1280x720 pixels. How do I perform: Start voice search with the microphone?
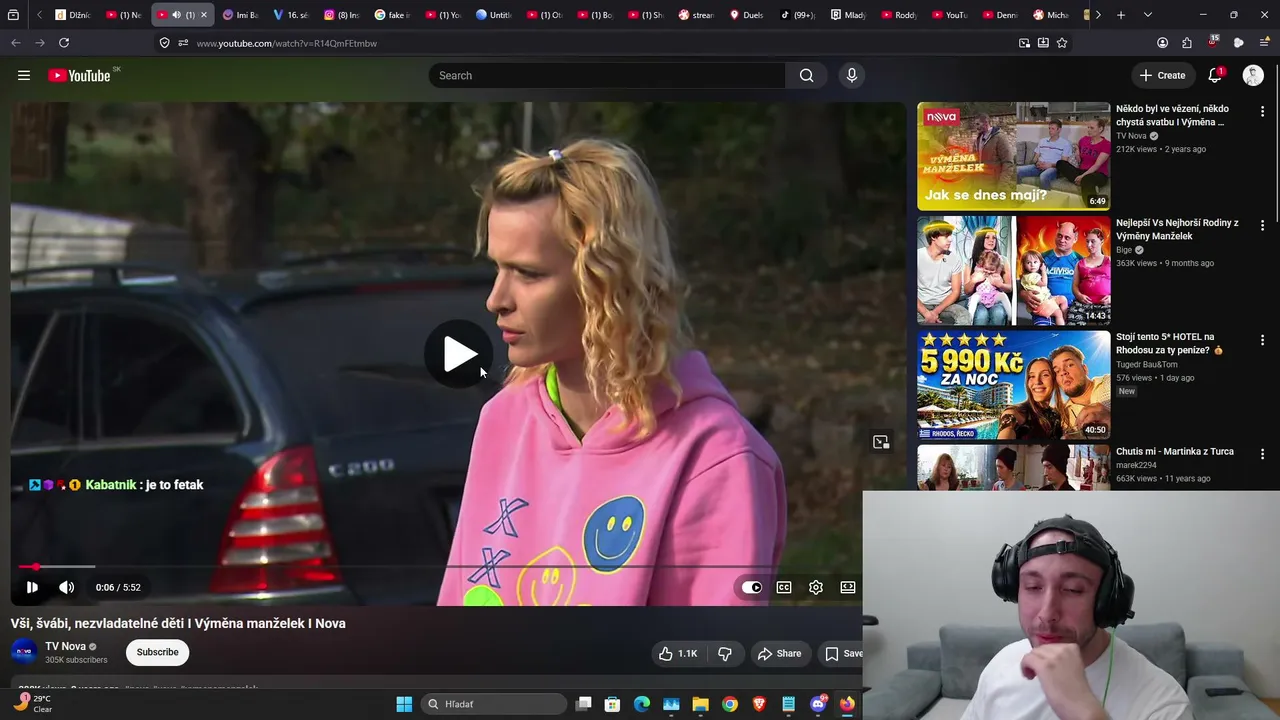coord(852,76)
